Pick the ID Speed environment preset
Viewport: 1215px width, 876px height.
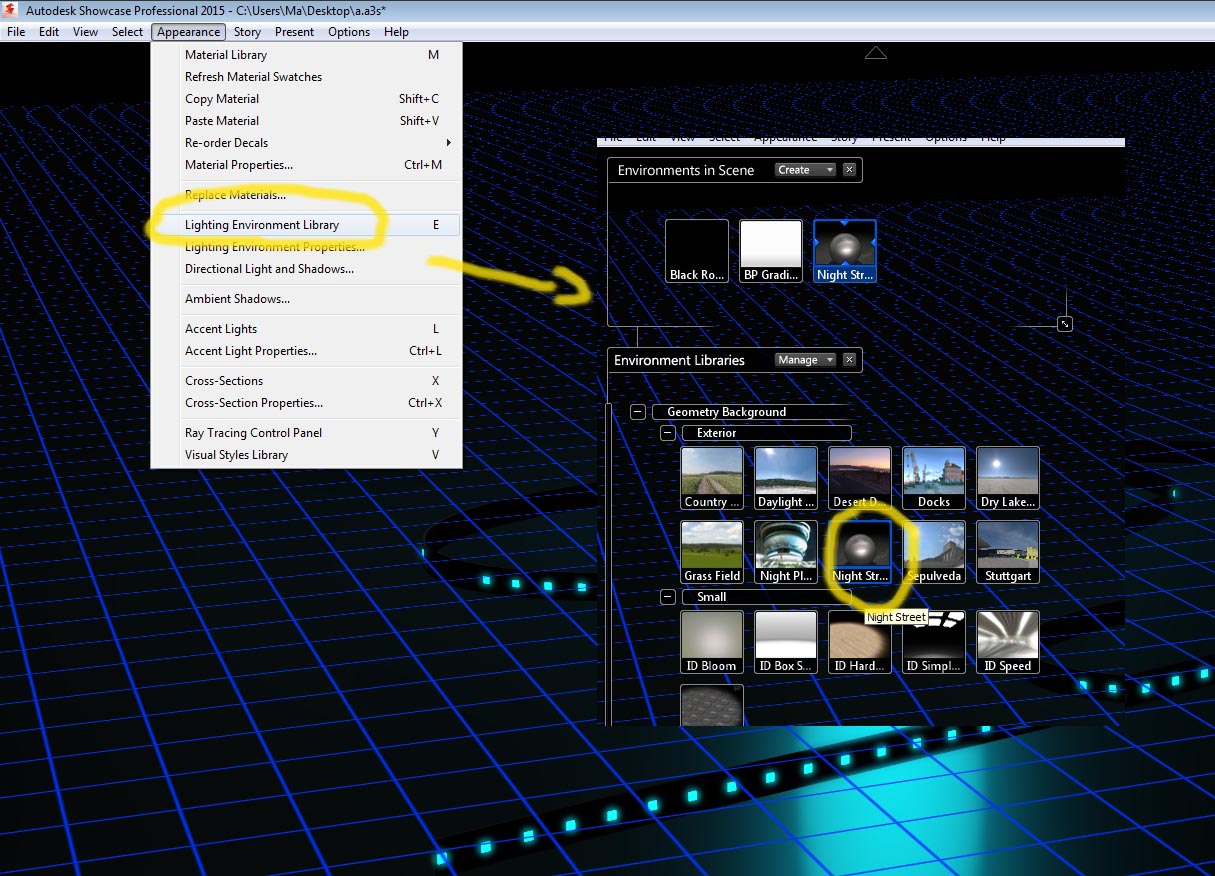pos(1007,640)
